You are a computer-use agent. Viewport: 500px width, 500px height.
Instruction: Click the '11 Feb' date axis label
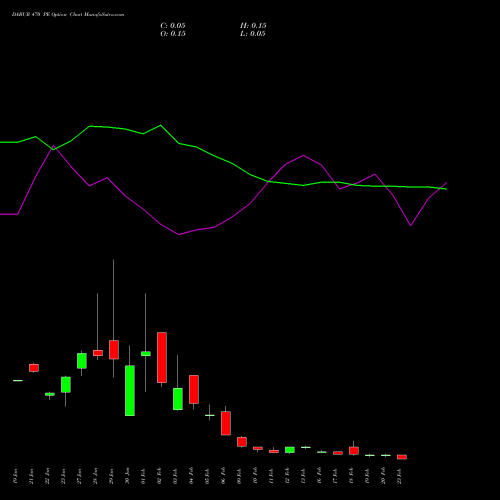click(x=271, y=476)
